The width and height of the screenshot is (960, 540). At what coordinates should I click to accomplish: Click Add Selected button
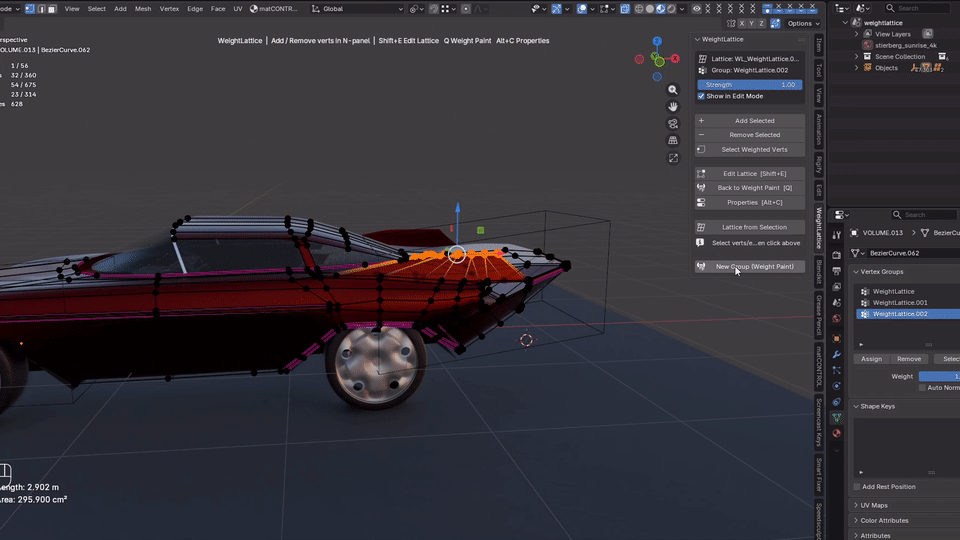pos(750,121)
